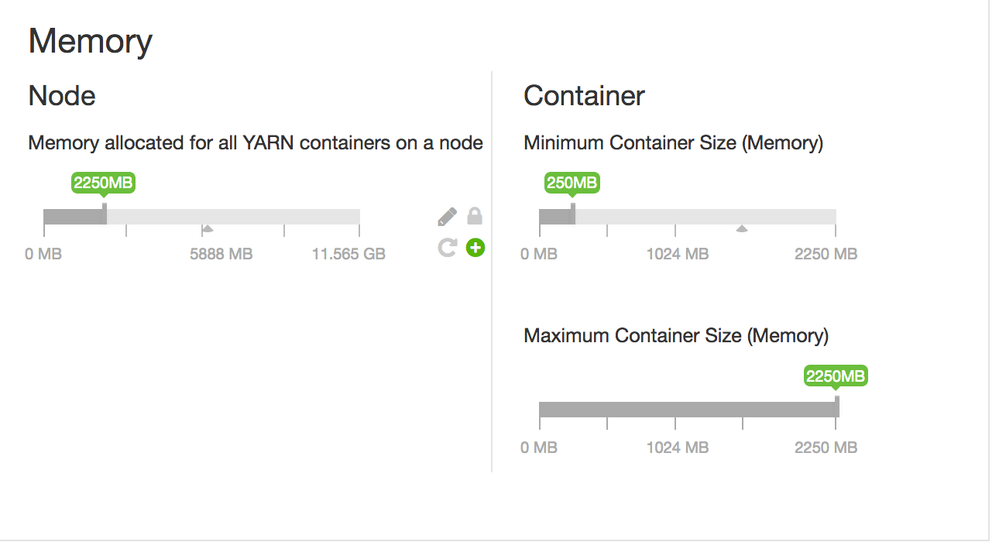Click Minimum Container slider track at 1024 MB

click(677, 217)
